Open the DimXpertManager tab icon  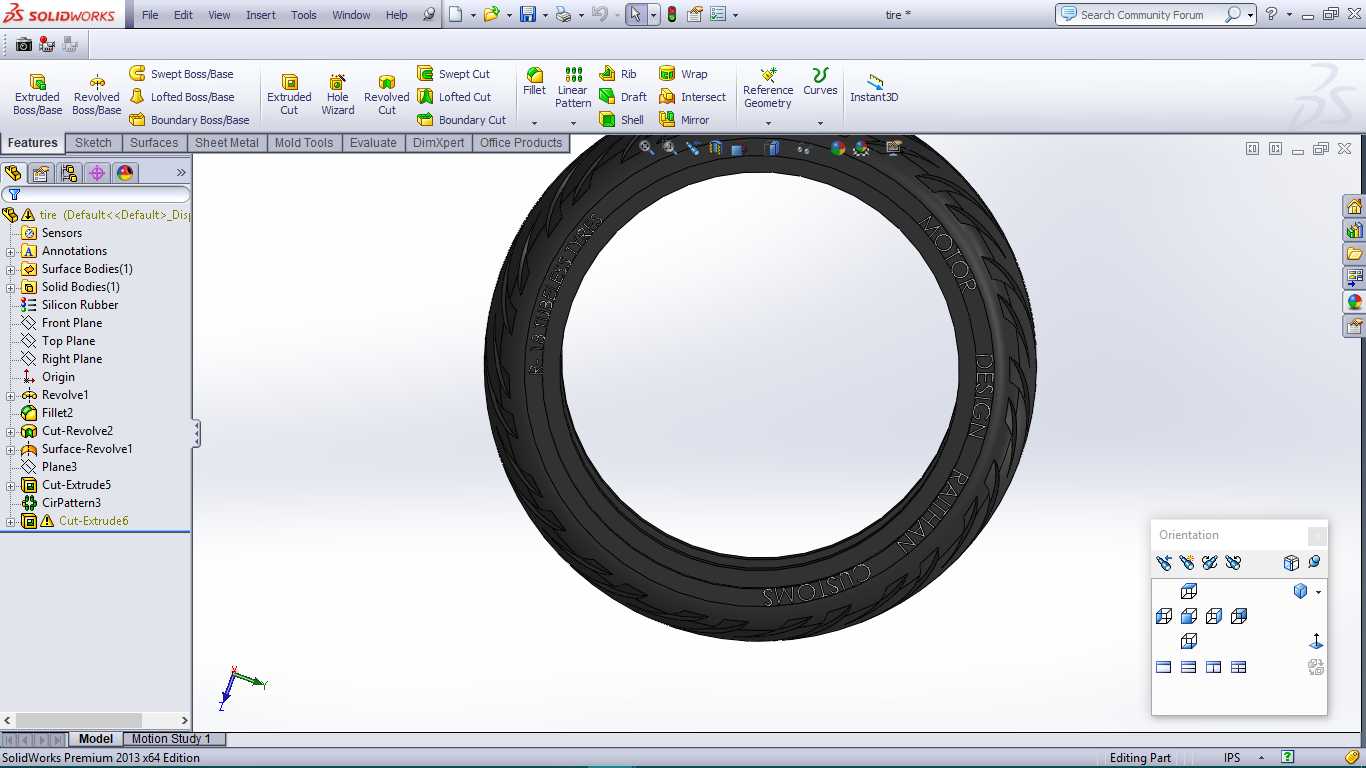point(97,173)
